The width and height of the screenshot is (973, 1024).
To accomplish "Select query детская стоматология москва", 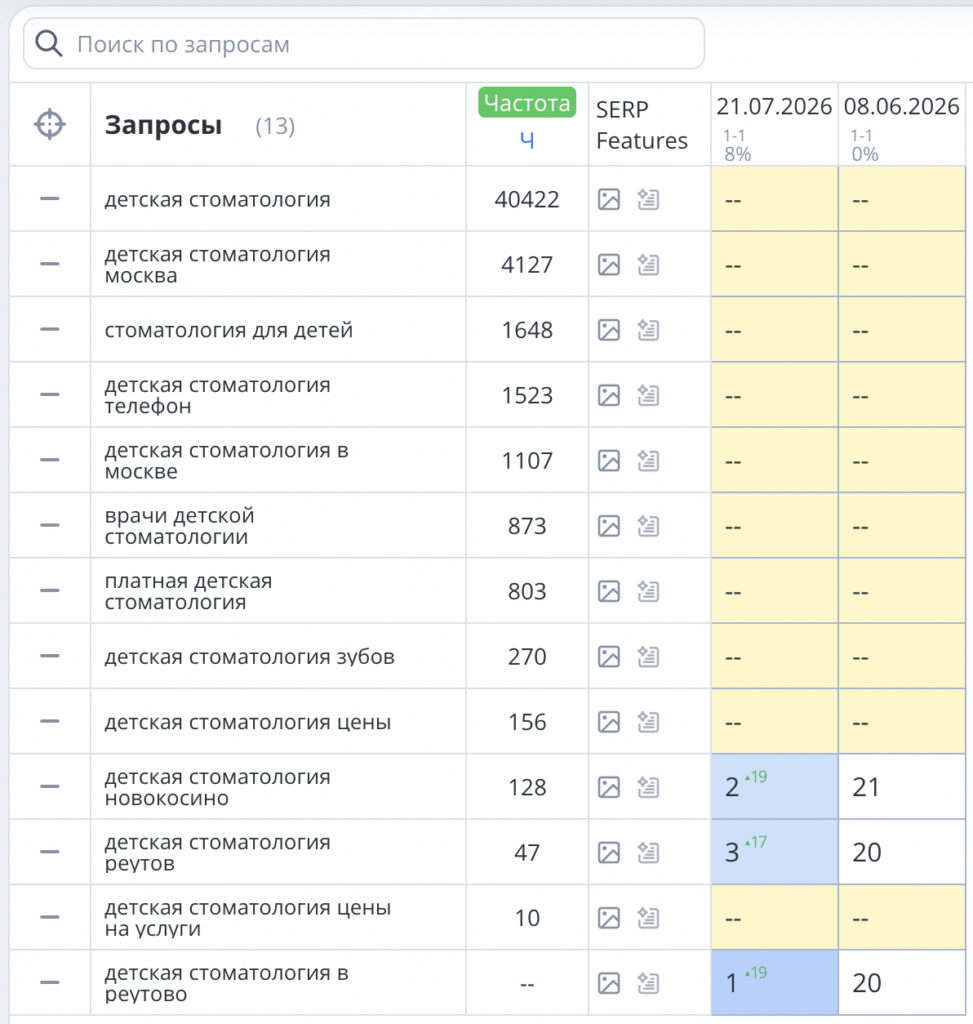I will coord(217,264).
